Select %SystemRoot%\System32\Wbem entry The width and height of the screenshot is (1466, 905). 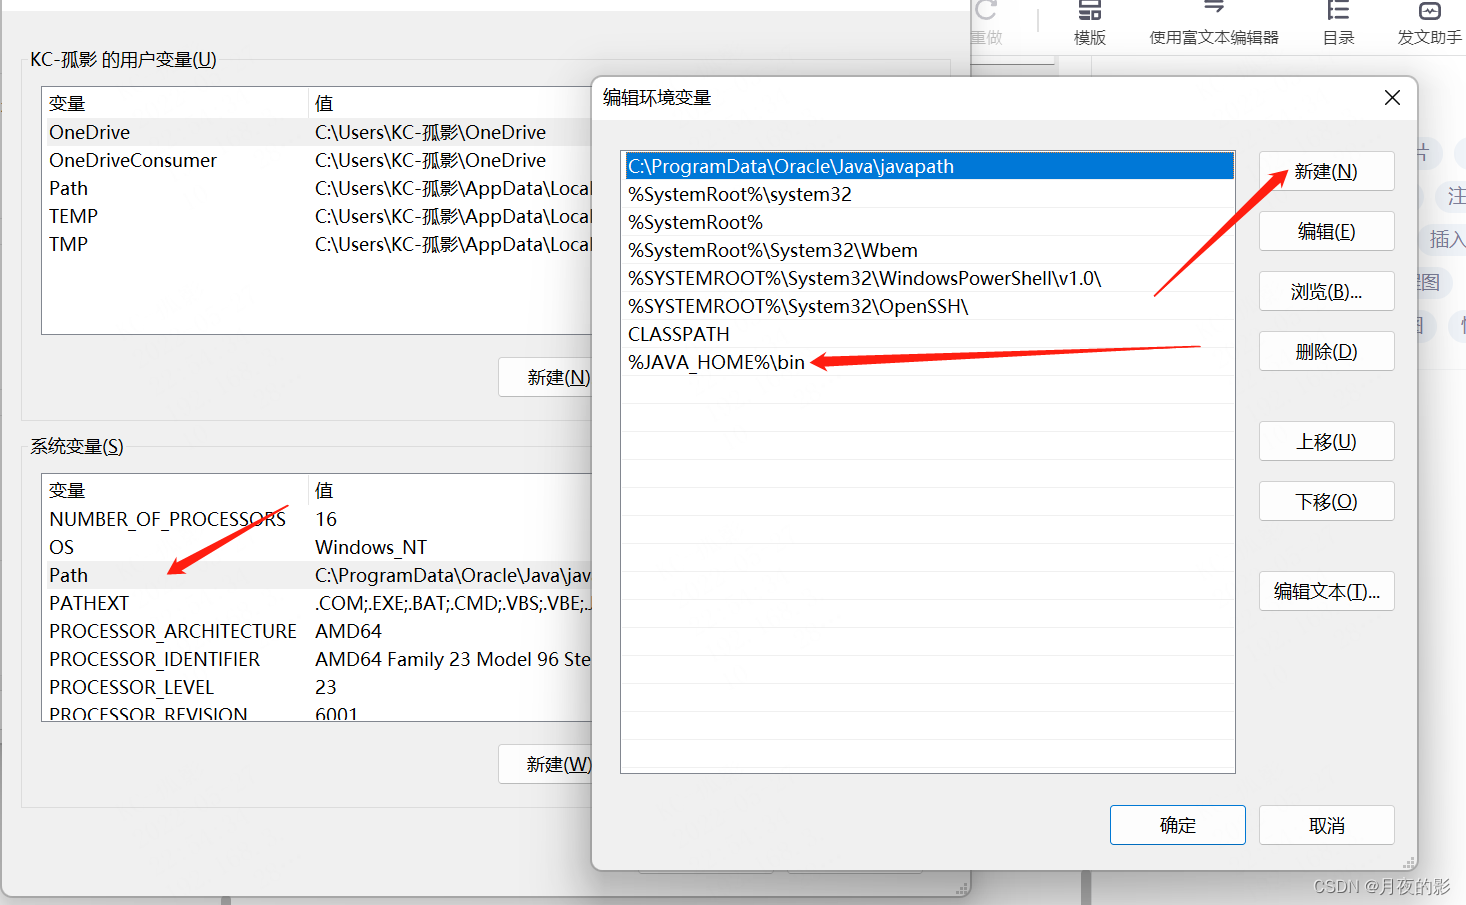coord(928,250)
